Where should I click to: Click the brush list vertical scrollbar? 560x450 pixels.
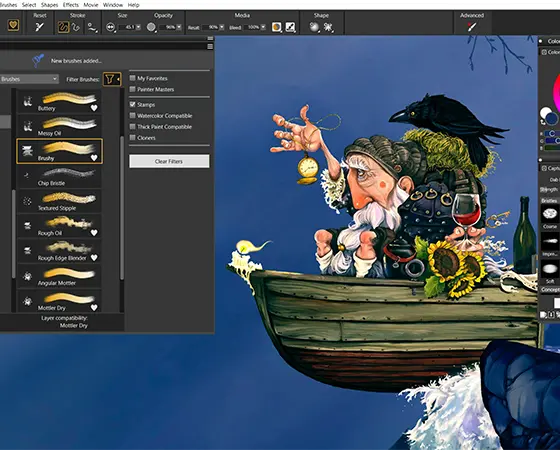122,207
